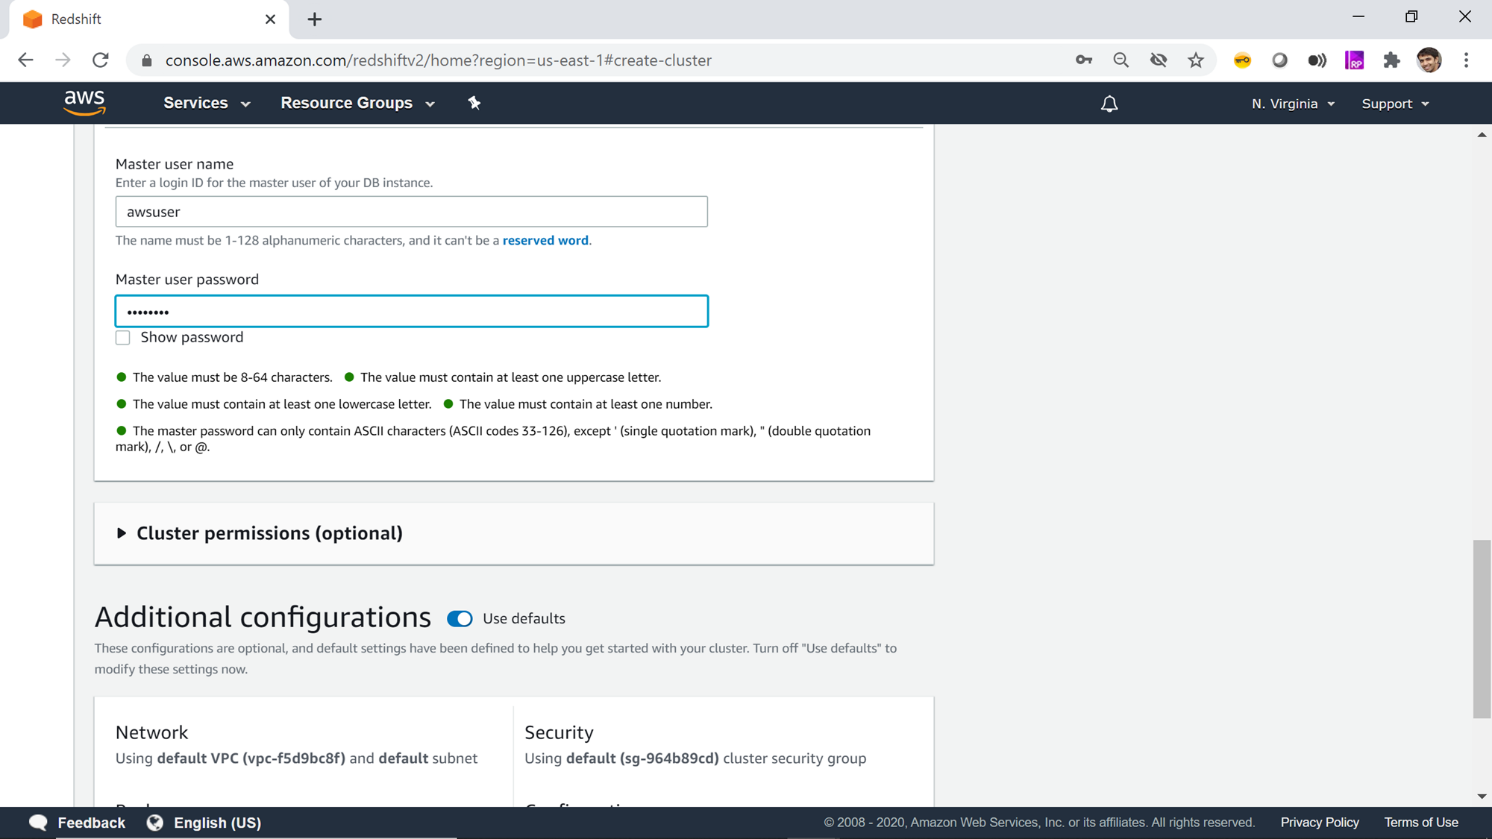Click the Master user name field

pyautogui.click(x=411, y=212)
